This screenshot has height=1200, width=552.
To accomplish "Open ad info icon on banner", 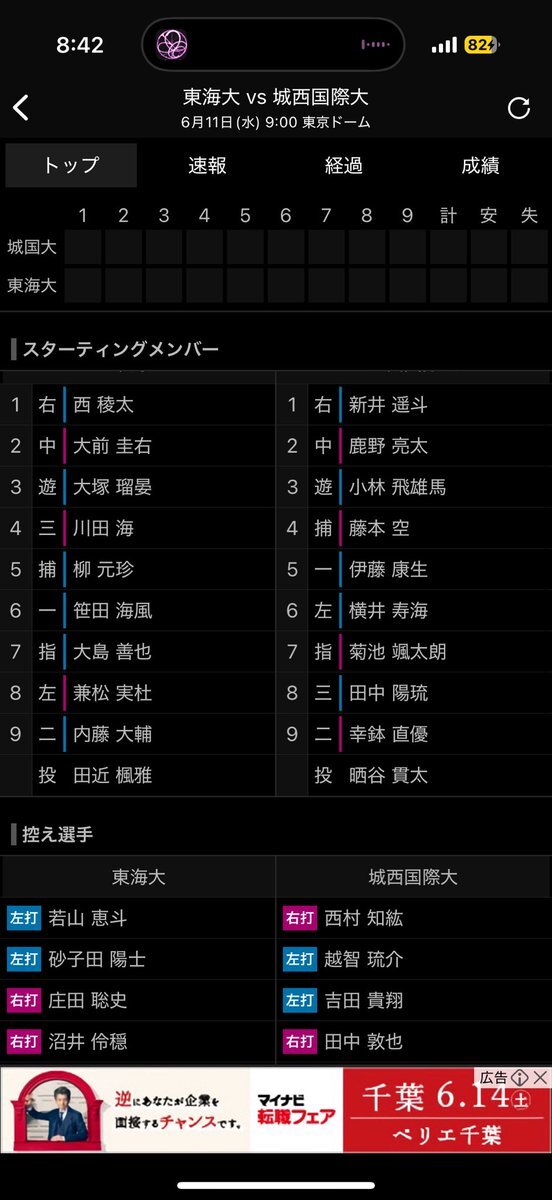I will [x=520, y=1077].
